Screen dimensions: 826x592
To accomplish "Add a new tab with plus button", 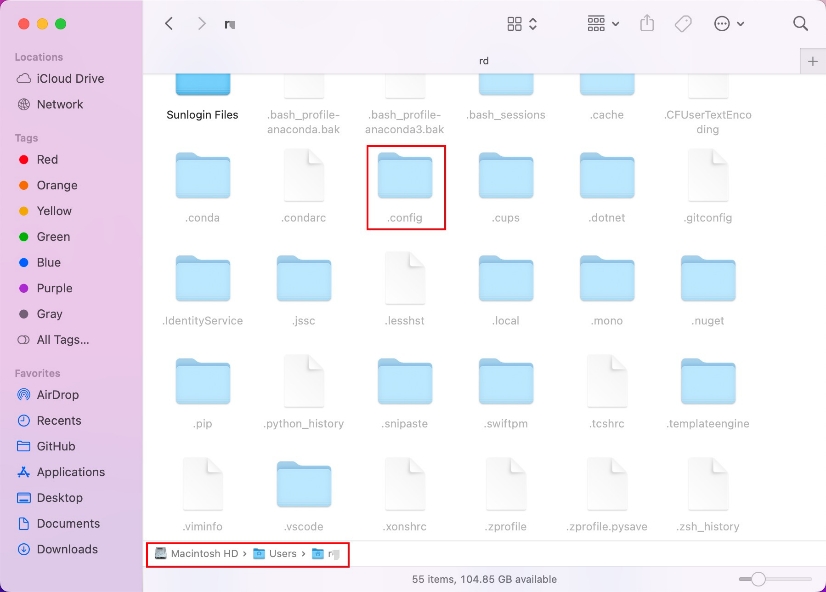I will [x=812, y=61].
